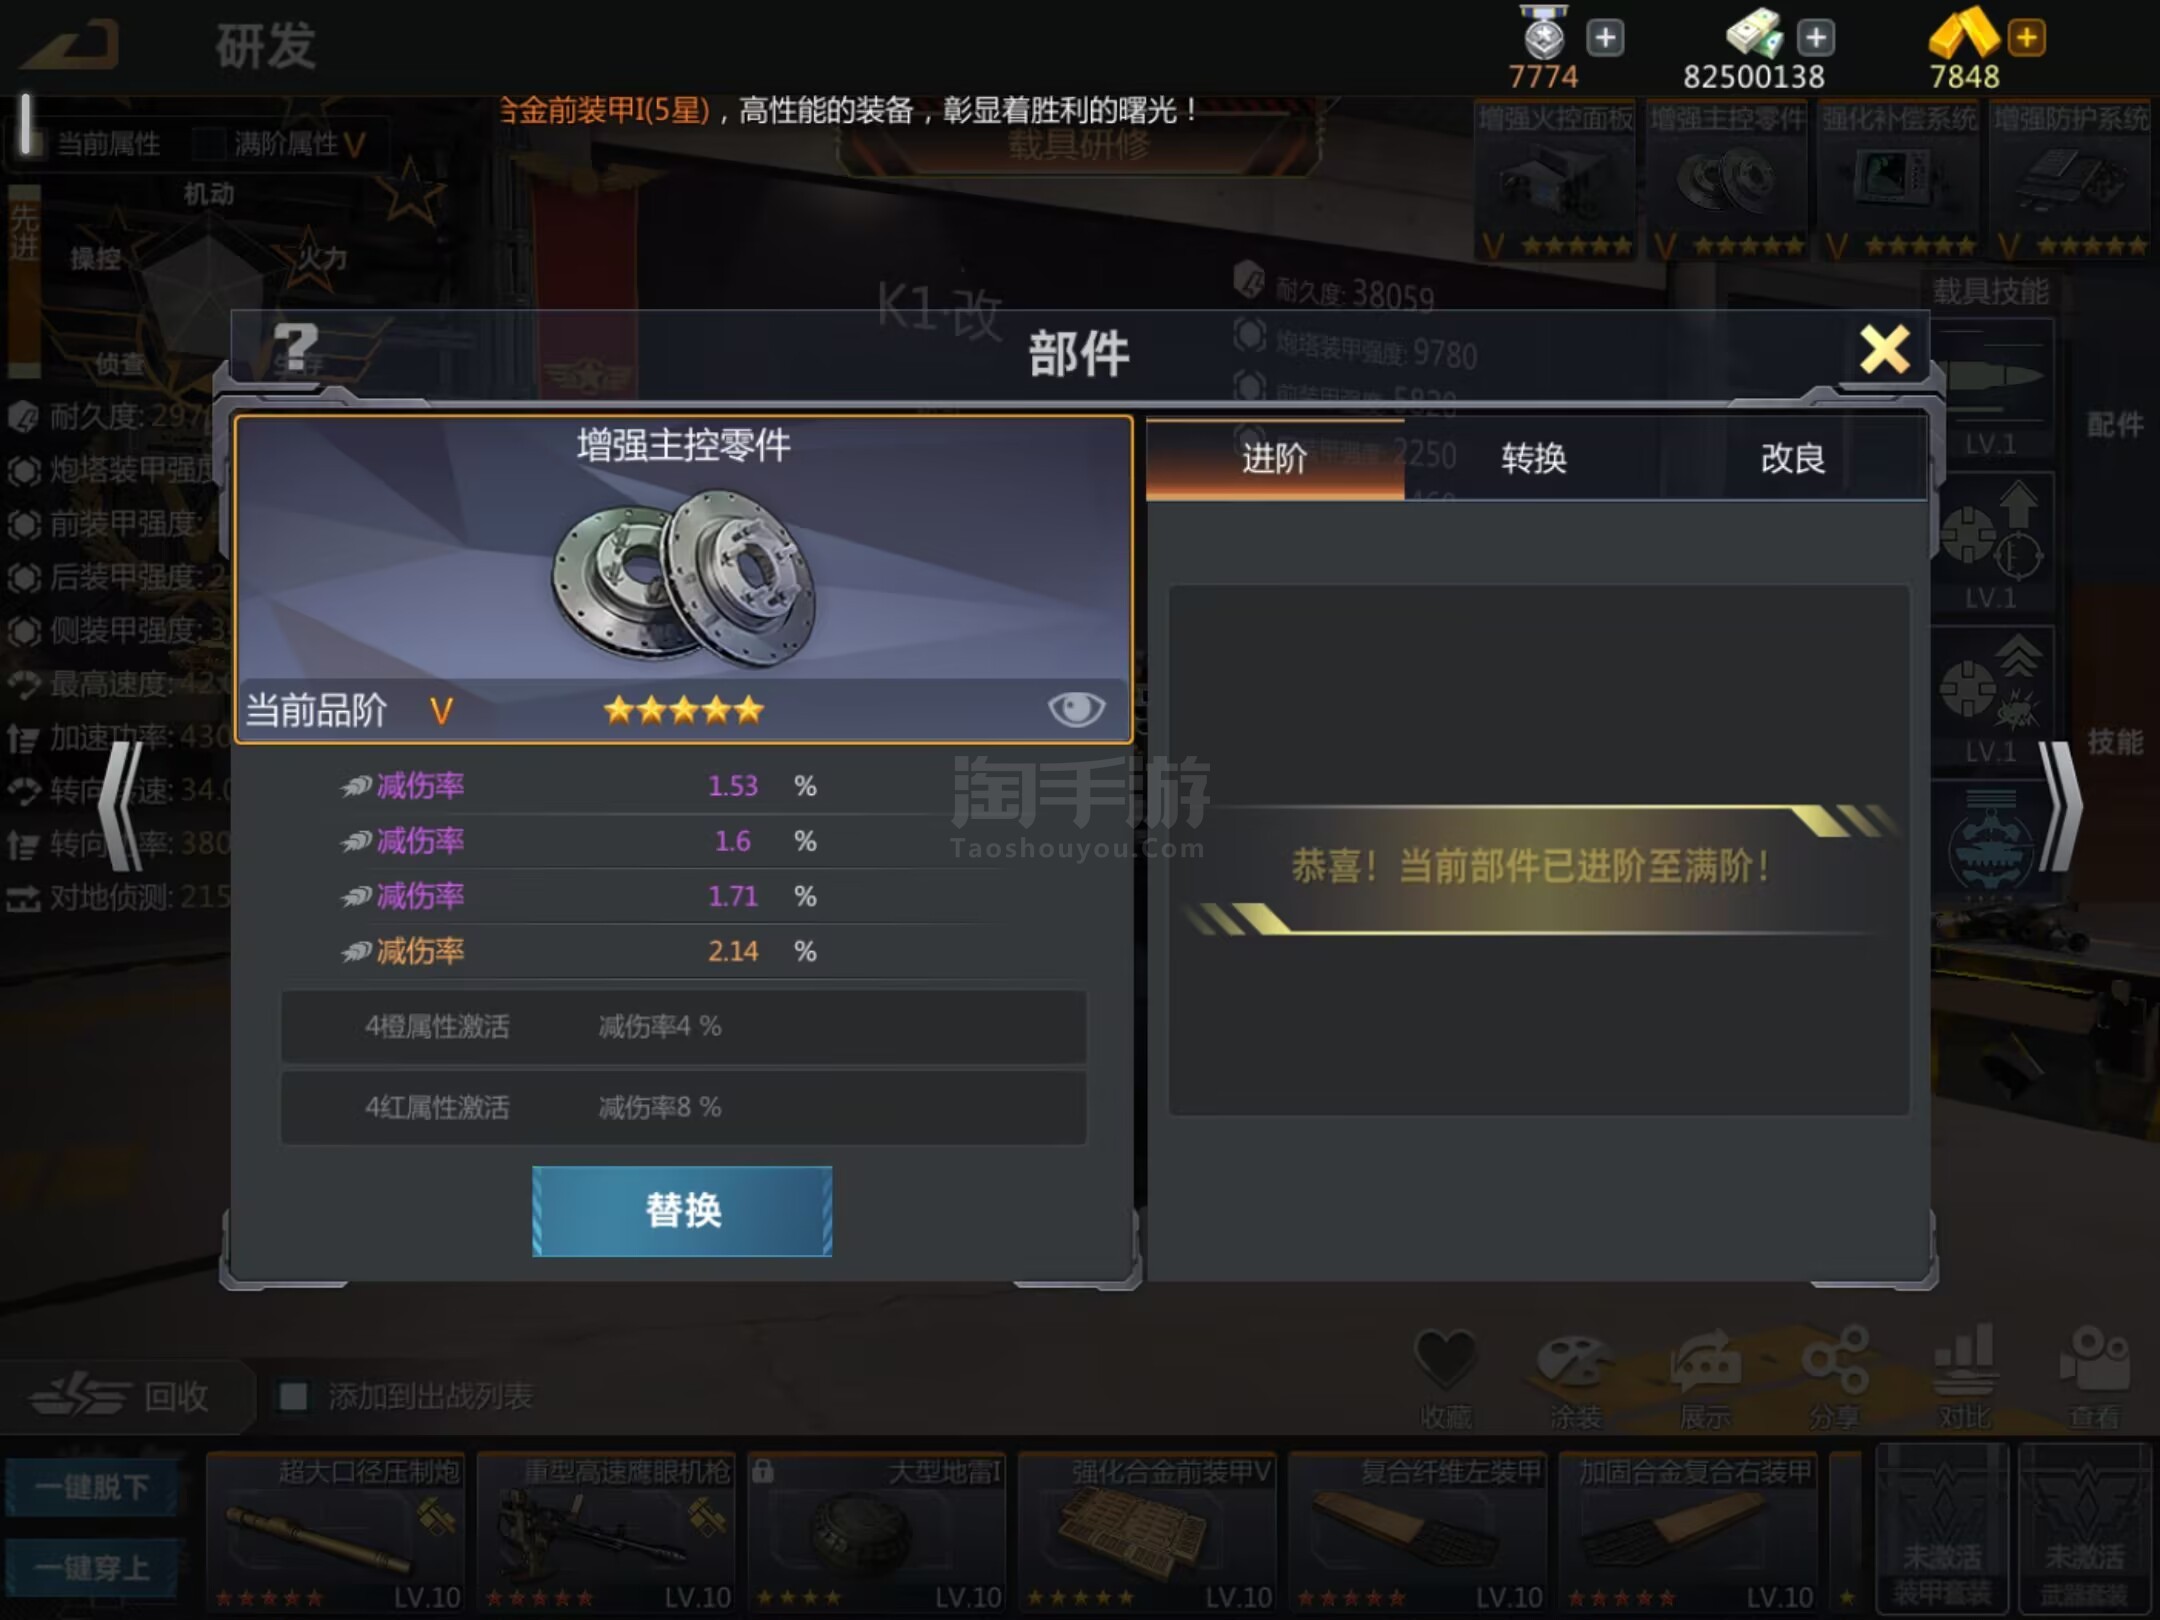Click the 回收 recycle button
2160x1620 pixels.
coord(122,1396)
